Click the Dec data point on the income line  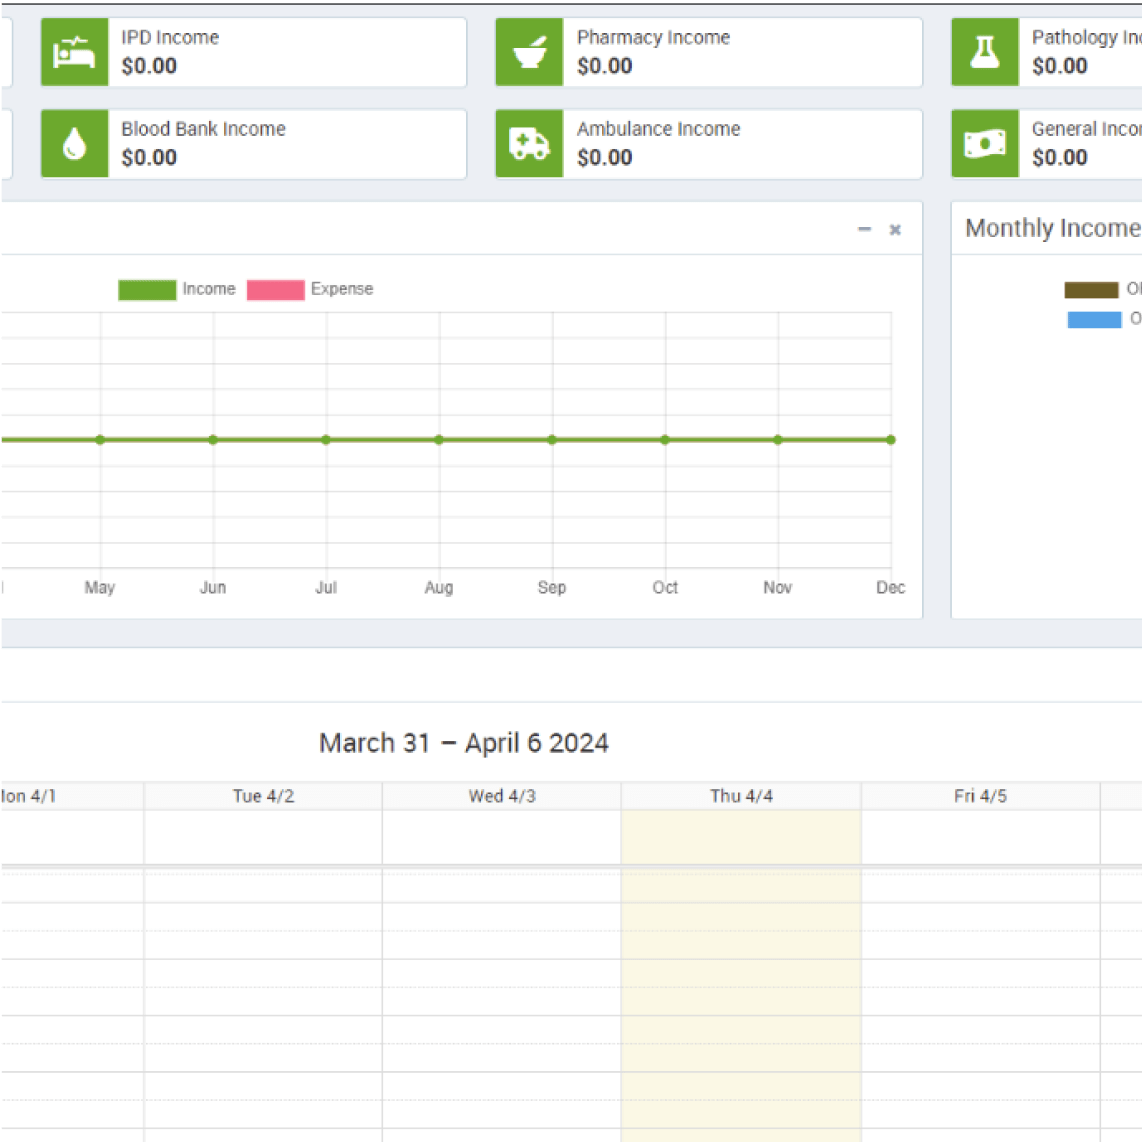click(890, 439)
